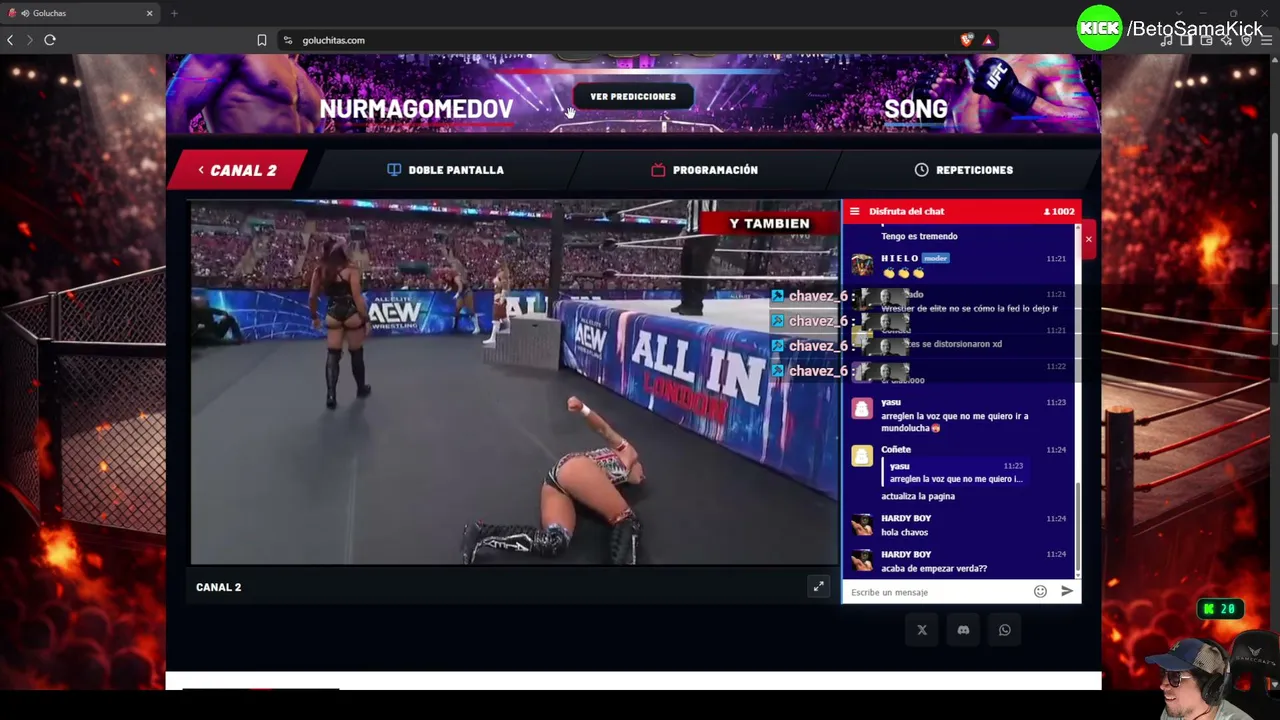Click the 'moder' badge next to HIELO
Image resolution: width=1280 pixels, height=720 pixels.
tap(936, 258)
